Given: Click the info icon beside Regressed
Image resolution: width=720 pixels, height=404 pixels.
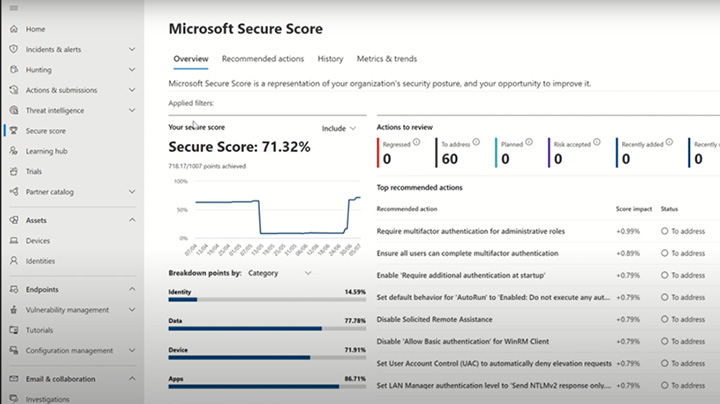Looking at the screenshot, I should pos(416,142).
